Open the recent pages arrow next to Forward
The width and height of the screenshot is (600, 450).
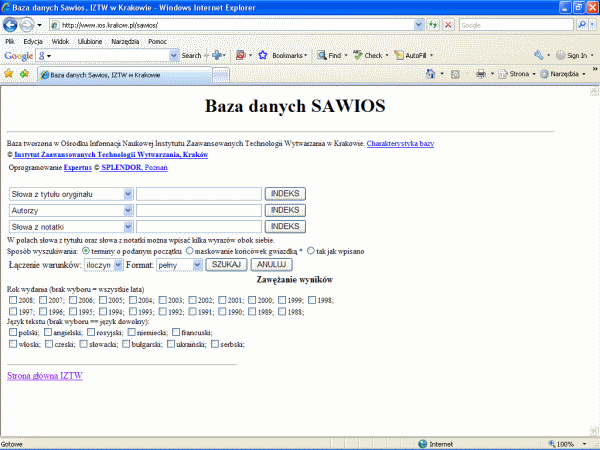pyautogui.click(x=39, y=26)
